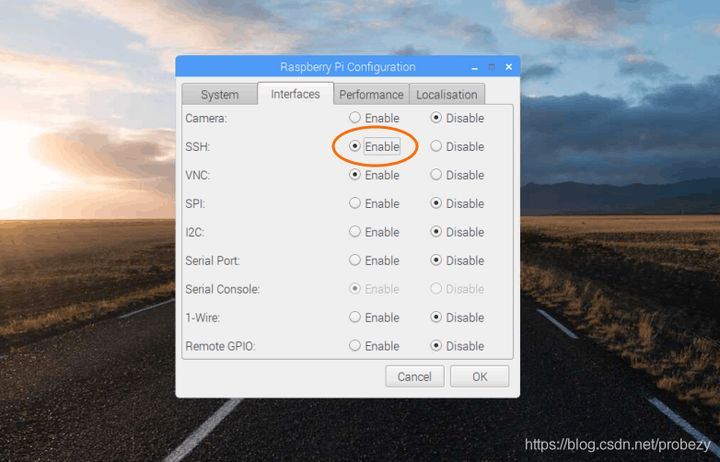Enable the Camera interface radio button

(355, 118)
